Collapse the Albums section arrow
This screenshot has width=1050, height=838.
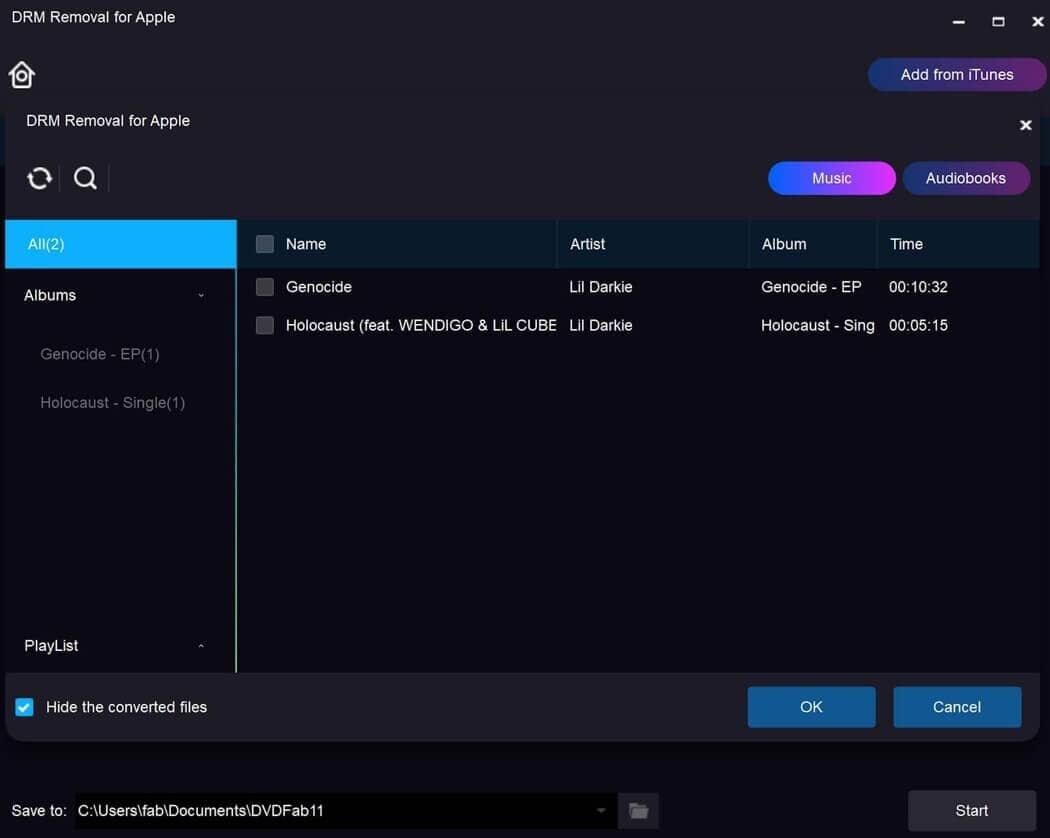[201, 295]
